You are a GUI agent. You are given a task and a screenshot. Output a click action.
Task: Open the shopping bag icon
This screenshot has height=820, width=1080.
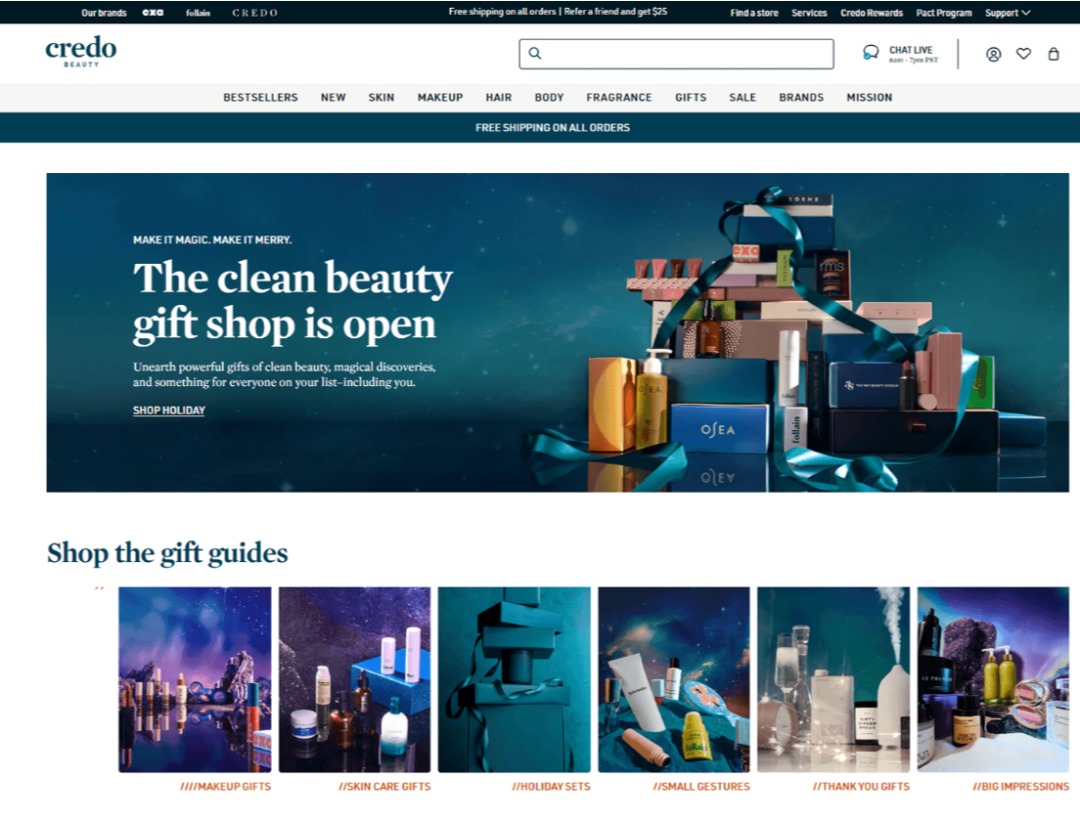[1054, 54]
